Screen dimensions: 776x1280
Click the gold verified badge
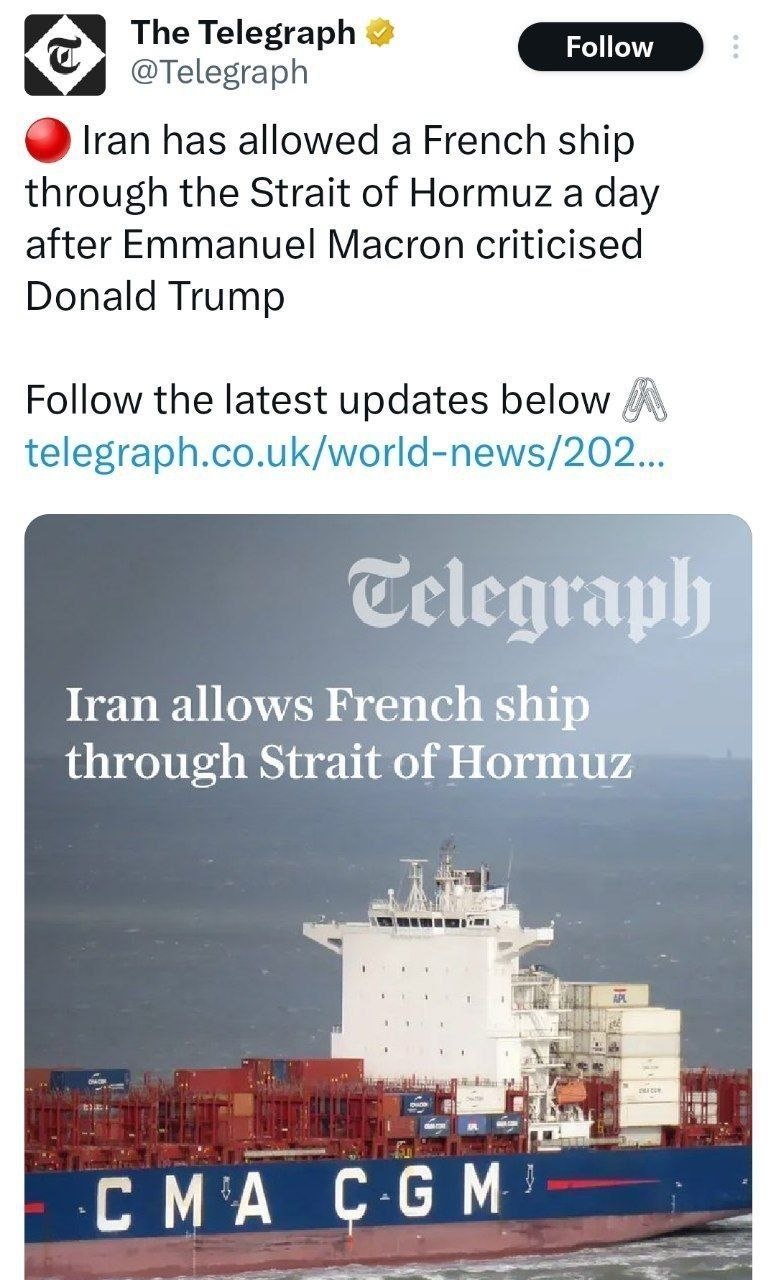pyautogui.click(x=379, y=33)
